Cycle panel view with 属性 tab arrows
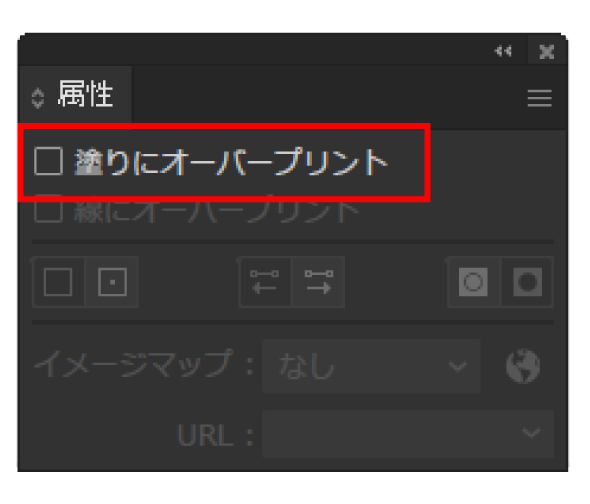Screen dimensions: 590x504 (38, 98)
